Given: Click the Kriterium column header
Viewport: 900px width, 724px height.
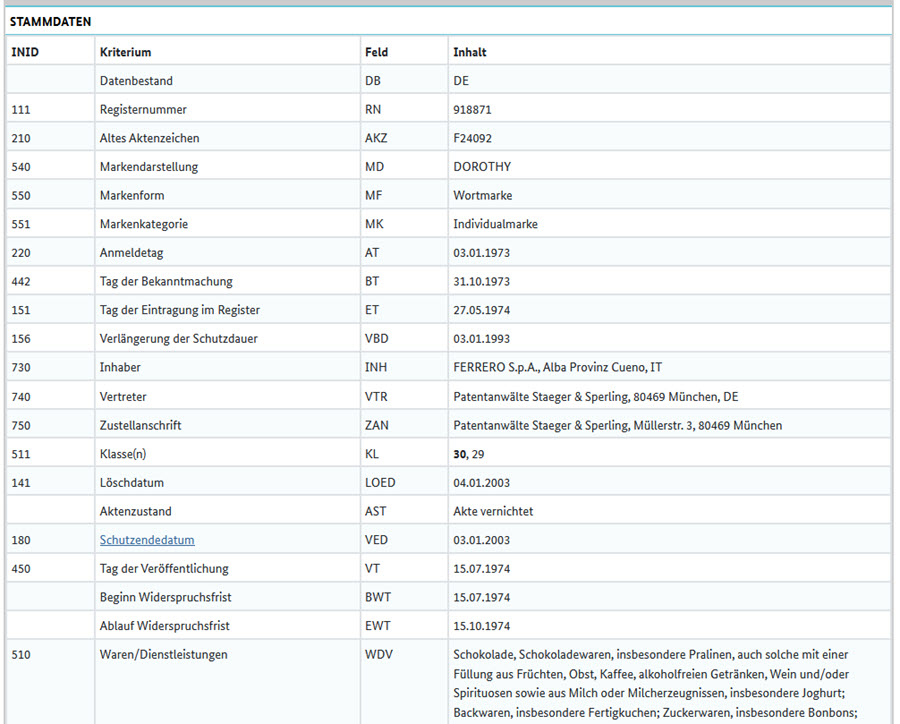Looking at the screenshot, I should (125, 52).
